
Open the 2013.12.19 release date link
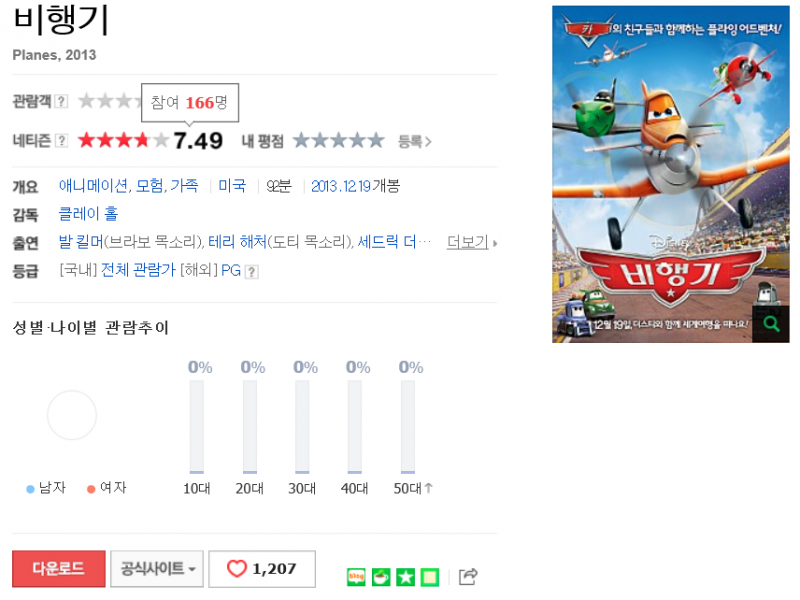pos(341,186)
